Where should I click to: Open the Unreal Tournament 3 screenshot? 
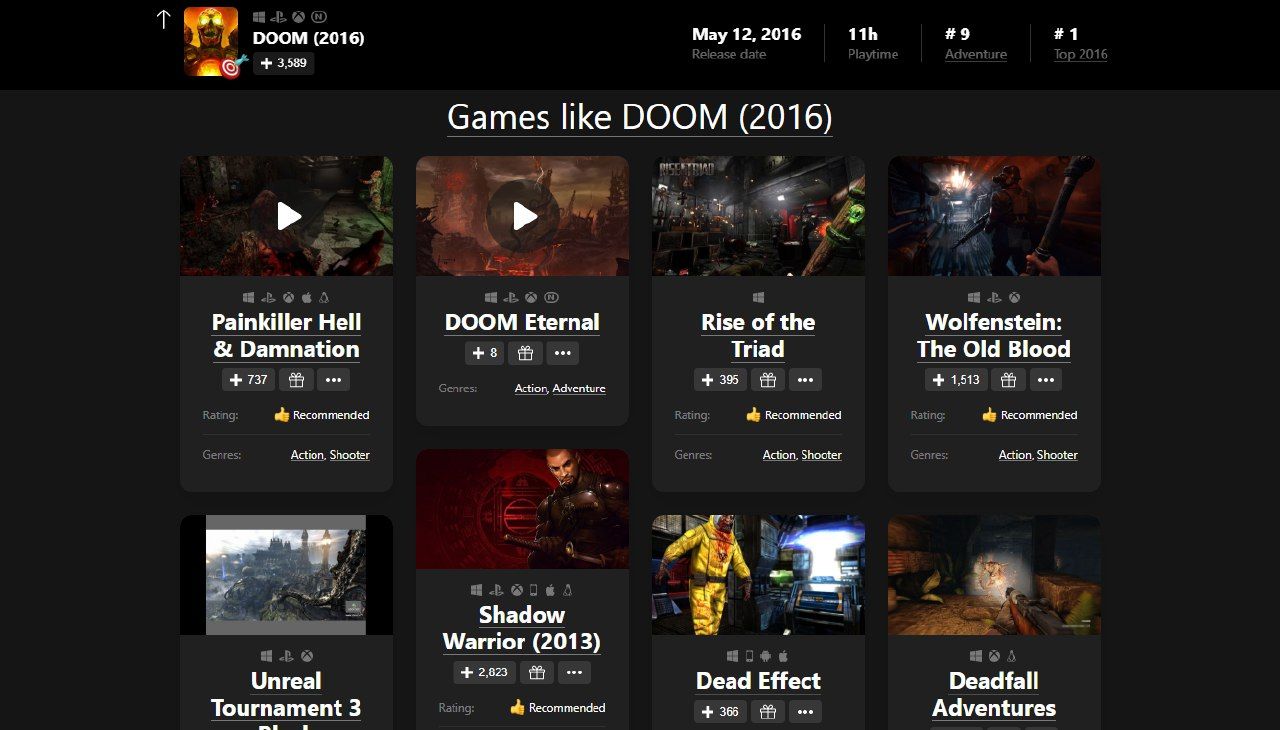click(x=287, y=575)
